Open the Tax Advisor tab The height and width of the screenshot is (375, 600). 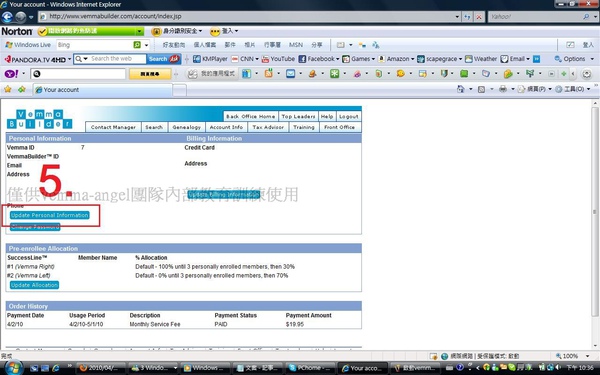(x=268, y=127)
